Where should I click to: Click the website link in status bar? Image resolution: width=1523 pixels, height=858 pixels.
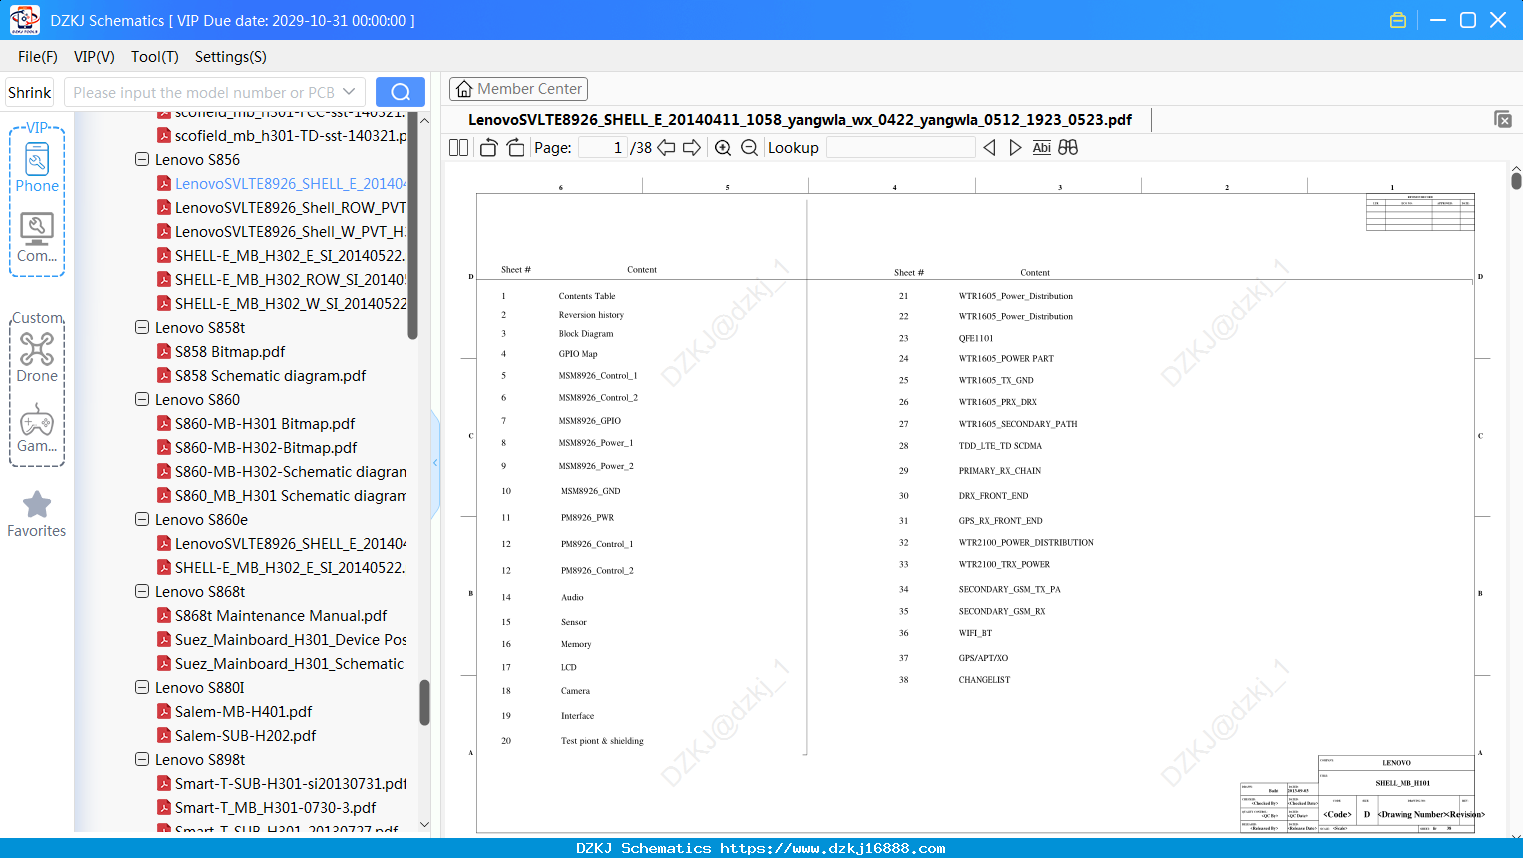[x=833, y=848]
